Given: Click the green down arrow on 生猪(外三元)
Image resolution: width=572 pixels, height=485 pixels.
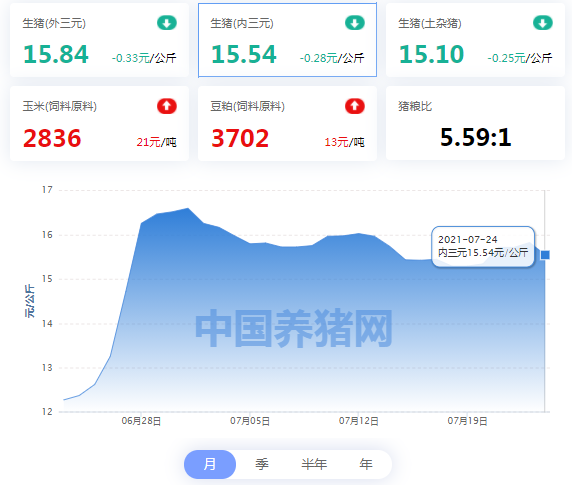Looking at the screenshot, I should pos(167,23).
